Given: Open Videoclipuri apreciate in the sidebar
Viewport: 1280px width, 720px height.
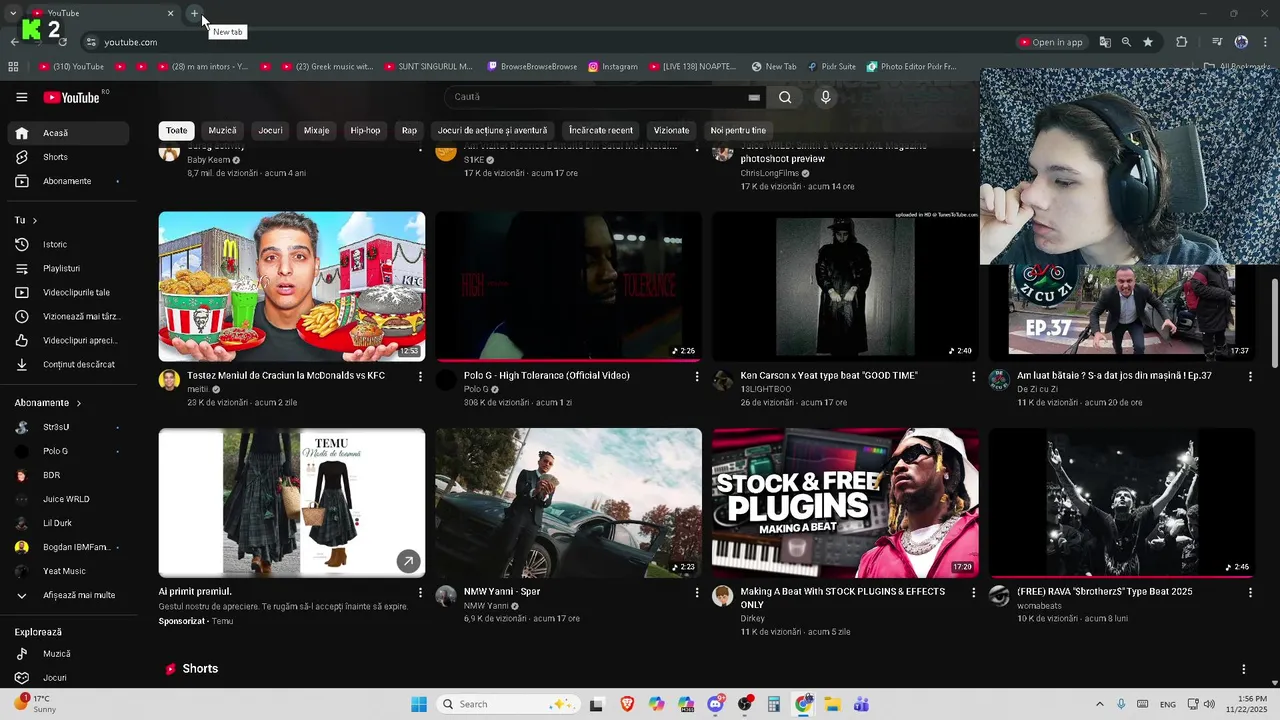Looking at the screenshot, I should click(70, 340).
